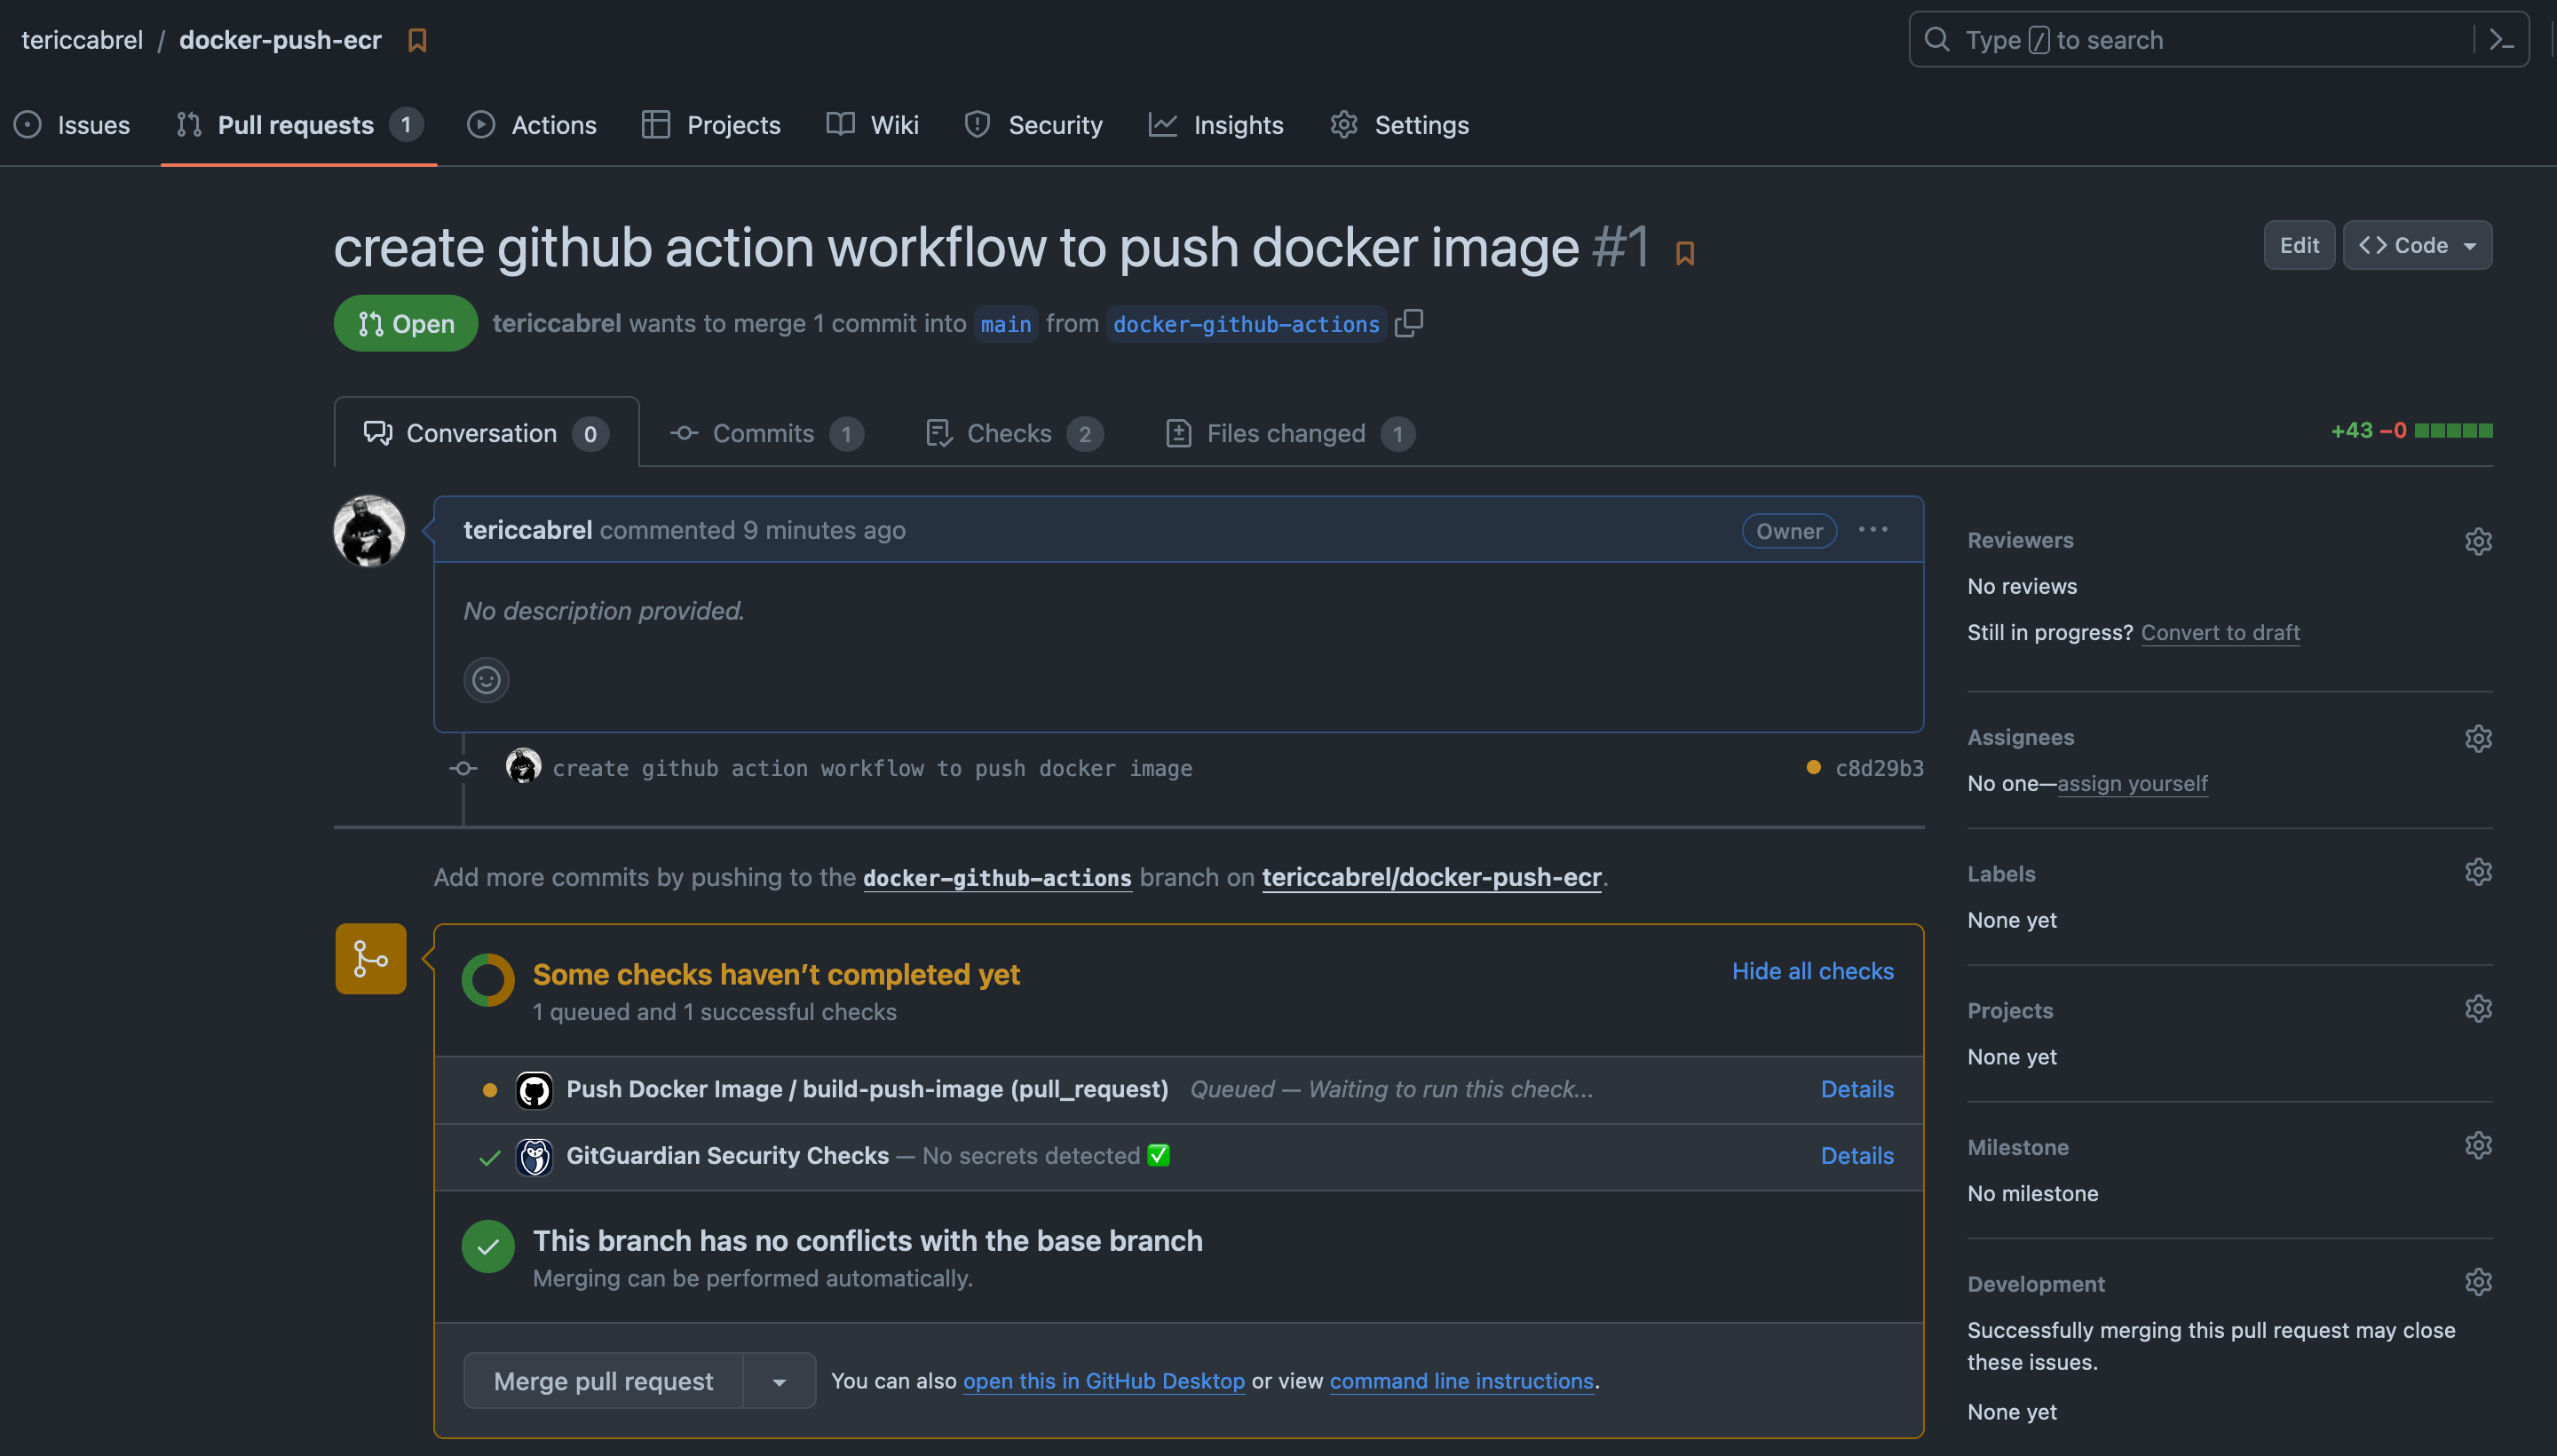2557x1456 pixels.
Task: Click the Edit button on PR title
Action: pos(2299,244)
